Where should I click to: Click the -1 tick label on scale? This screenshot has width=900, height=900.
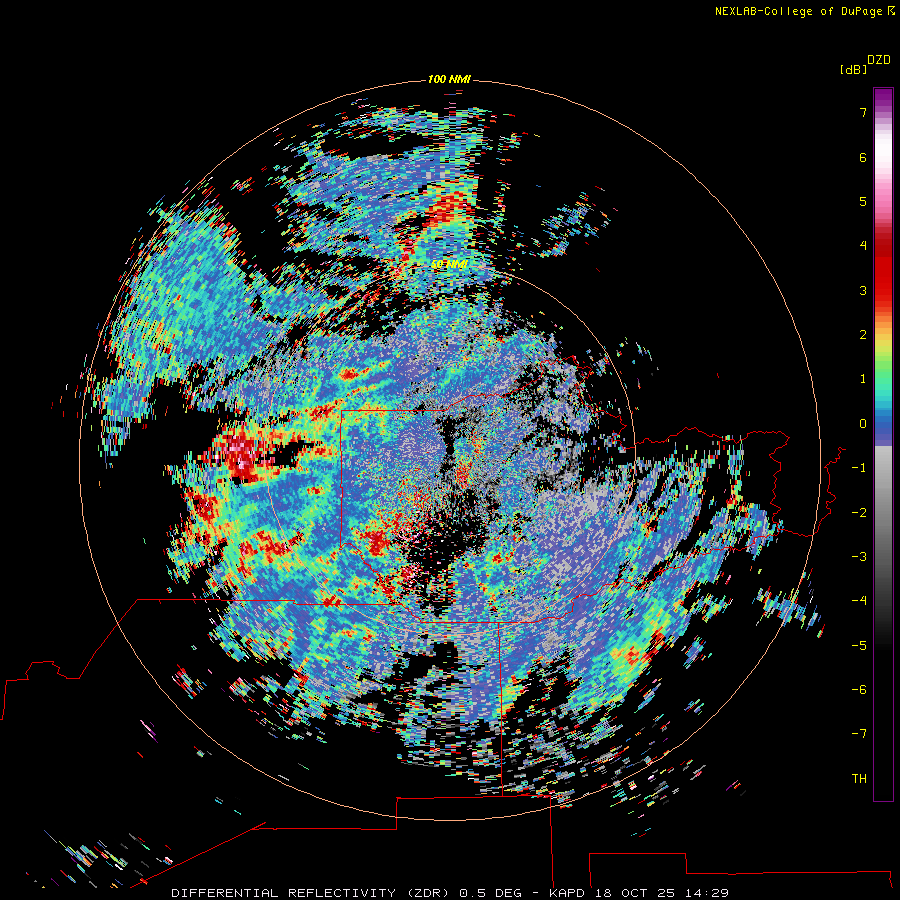coord(859,468)
